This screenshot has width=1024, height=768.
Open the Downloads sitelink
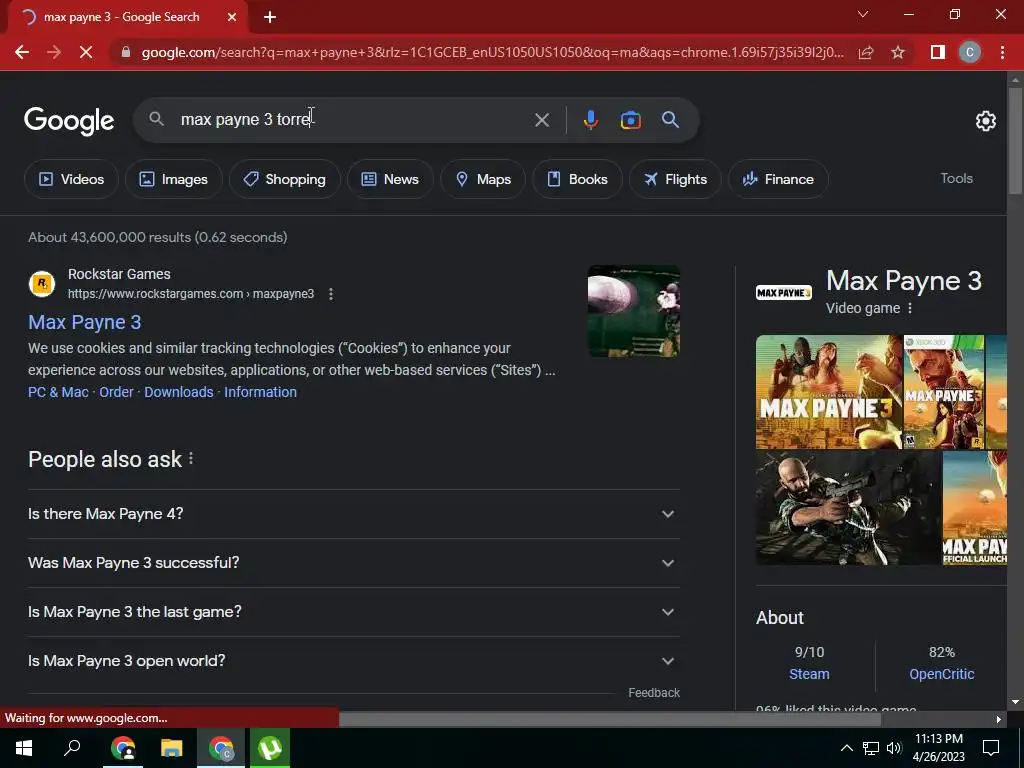[x=179, y=392]
